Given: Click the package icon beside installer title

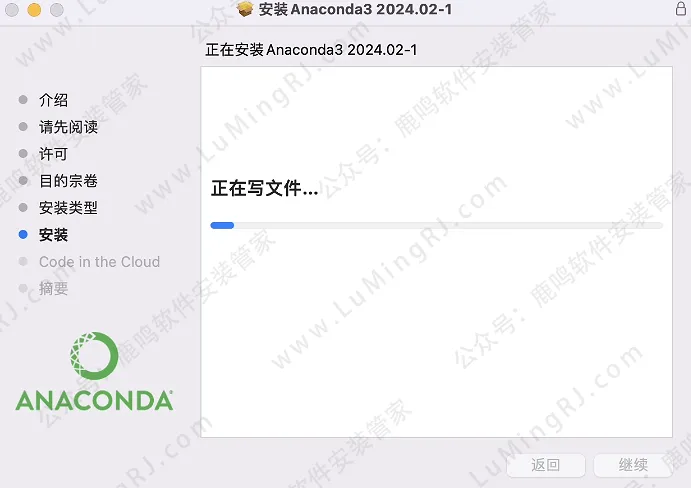Looking at the screenshot, I should (245, 9).
